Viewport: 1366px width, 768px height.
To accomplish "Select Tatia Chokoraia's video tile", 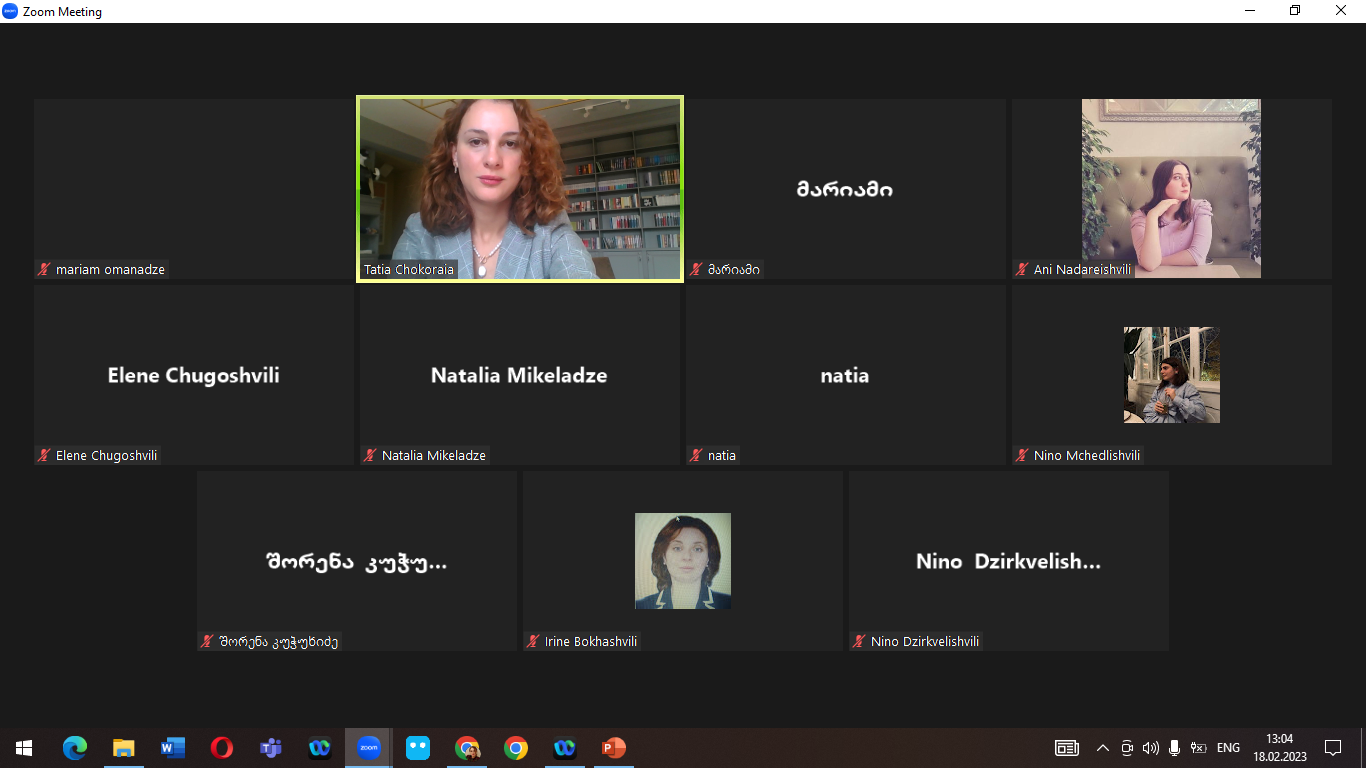I will tap(520, 189).
